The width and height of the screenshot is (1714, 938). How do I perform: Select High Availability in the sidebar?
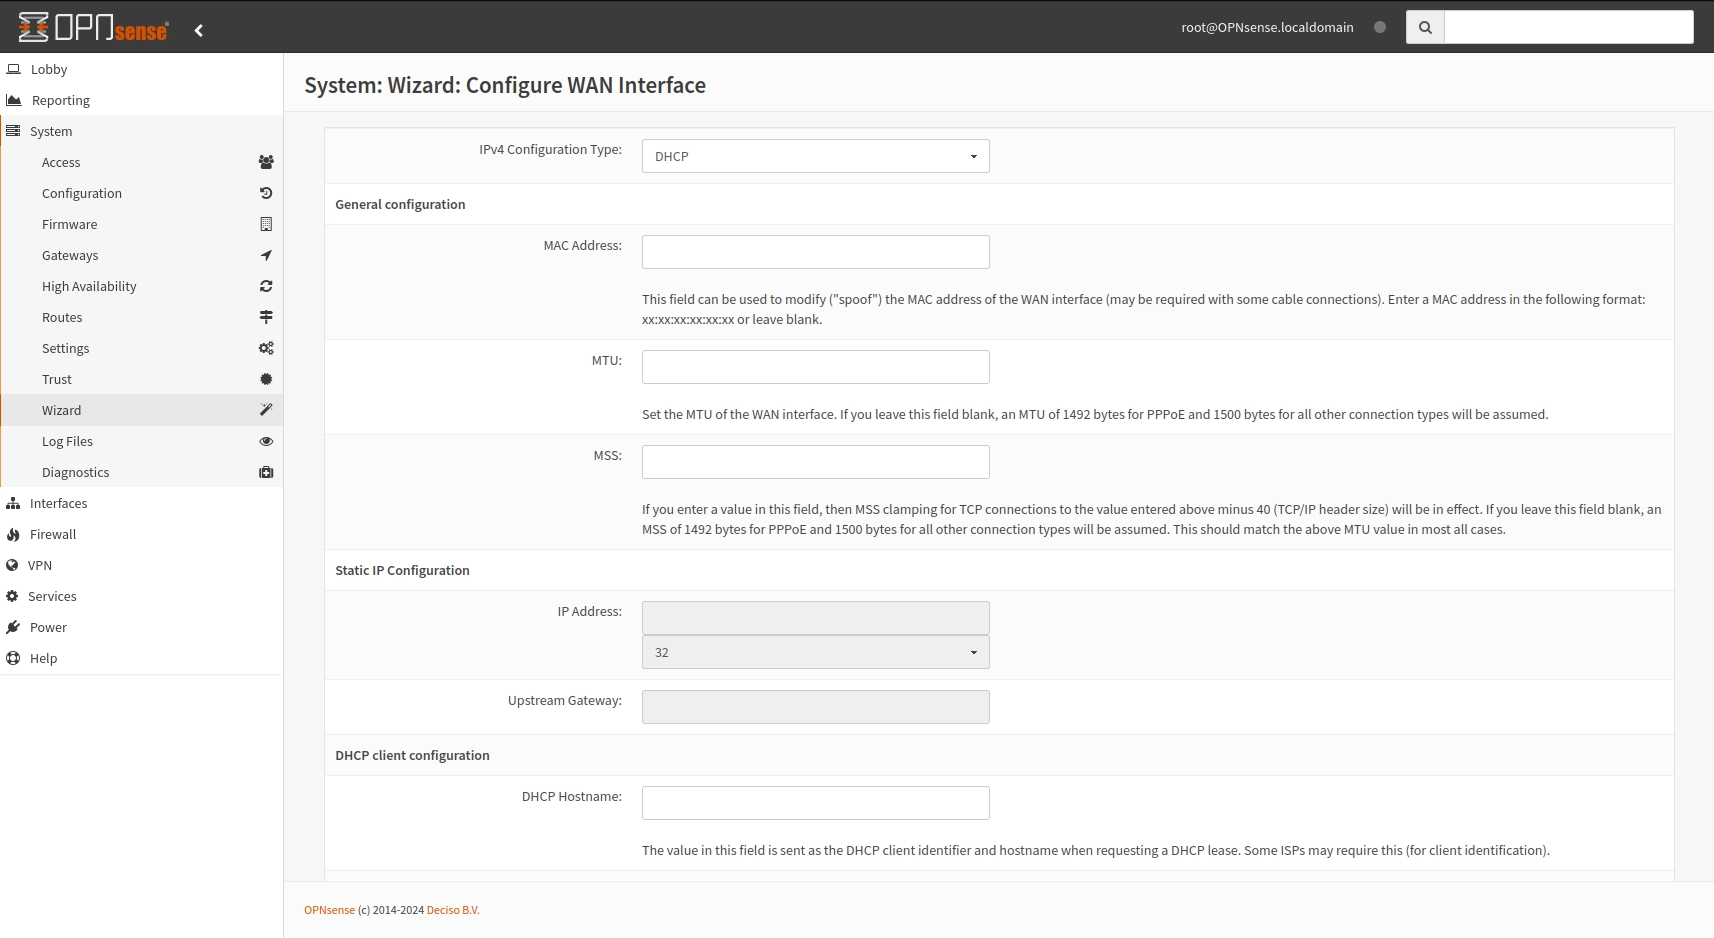[x=141, y=286]
